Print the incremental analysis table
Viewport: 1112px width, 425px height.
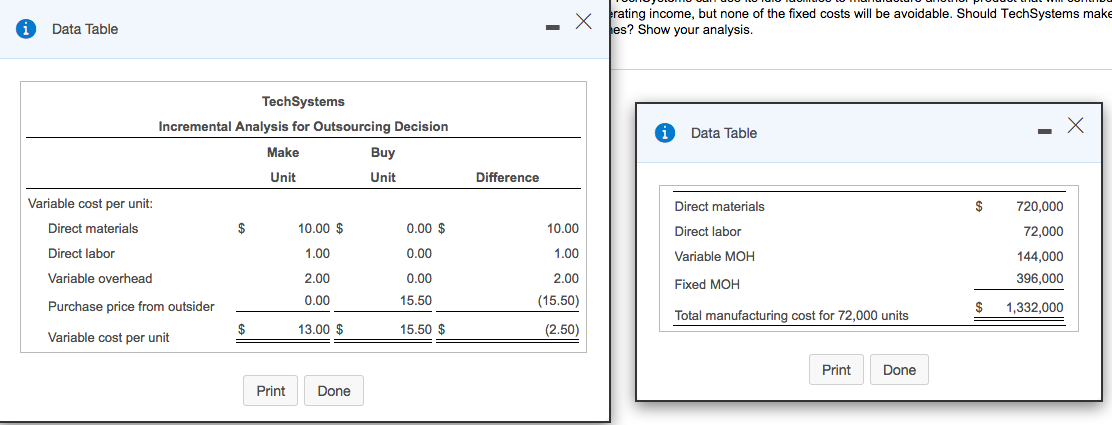click(x=271, y=391)
